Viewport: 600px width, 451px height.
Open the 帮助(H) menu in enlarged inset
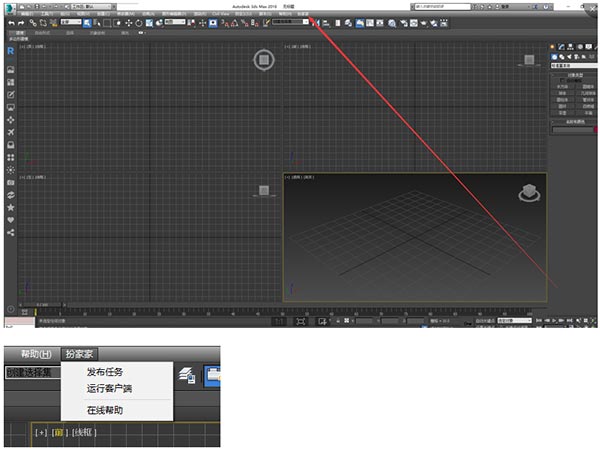point(36,354)
